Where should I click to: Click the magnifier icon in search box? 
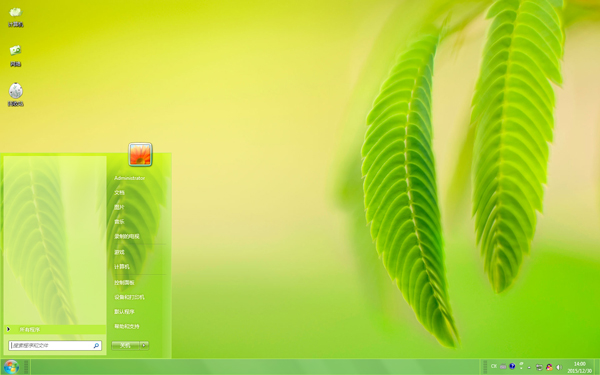point(96,346)
